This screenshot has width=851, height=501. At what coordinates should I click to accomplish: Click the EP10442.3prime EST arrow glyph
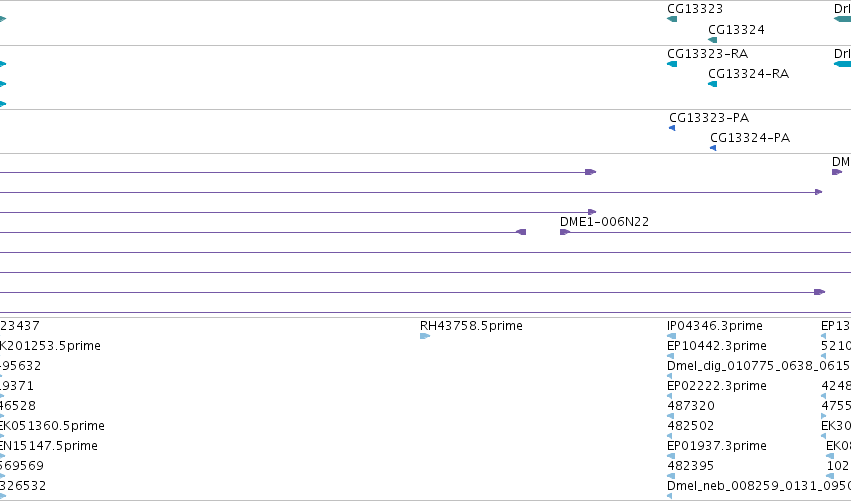pos(670,356)
